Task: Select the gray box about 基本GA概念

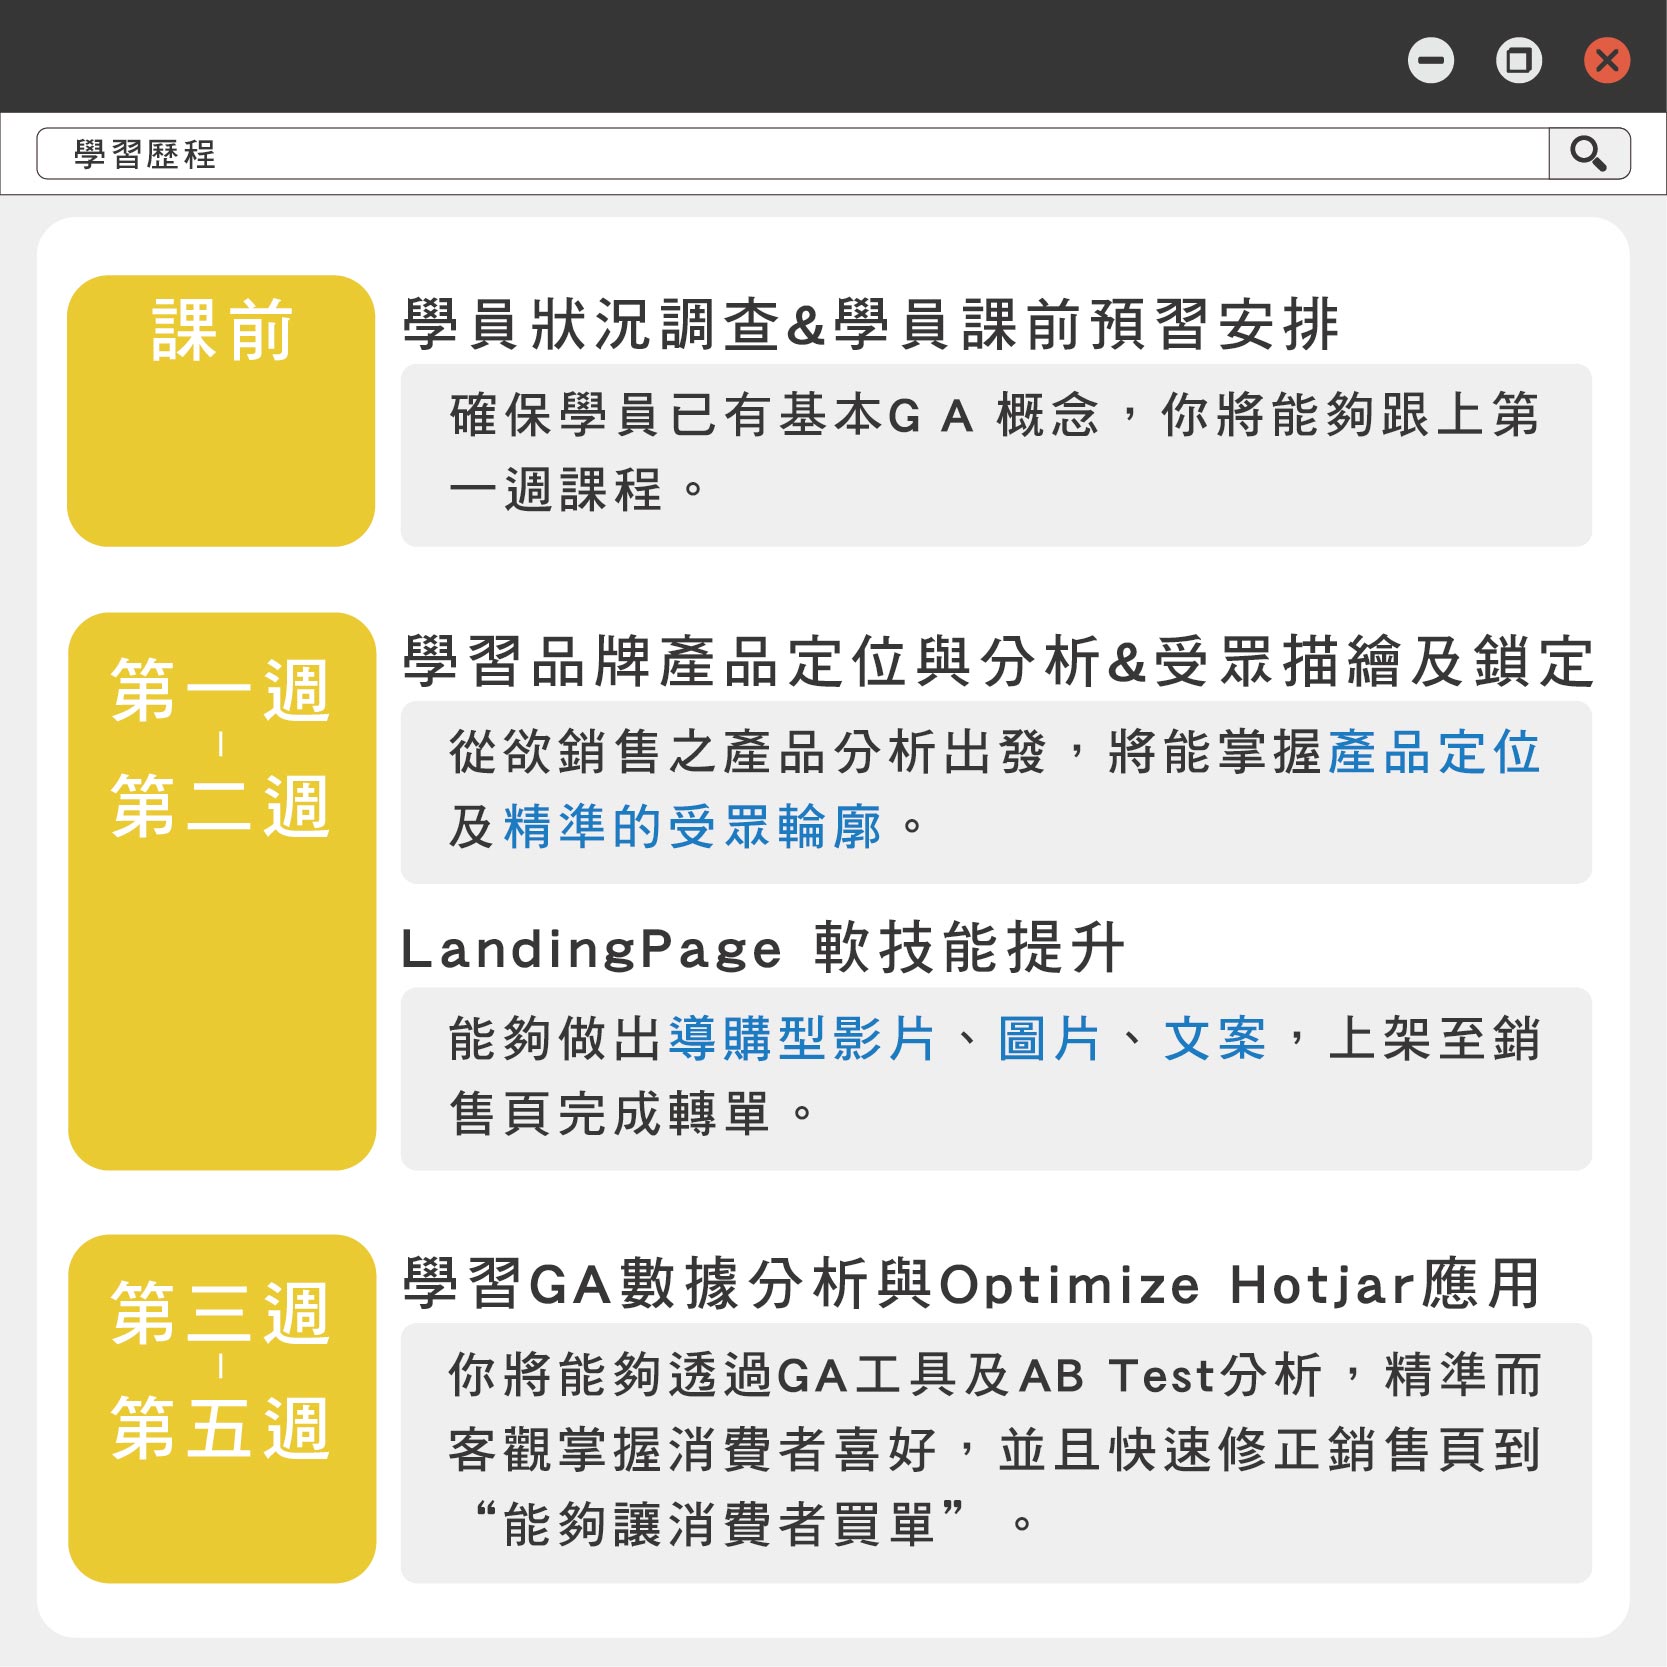Action: point(995,455)
